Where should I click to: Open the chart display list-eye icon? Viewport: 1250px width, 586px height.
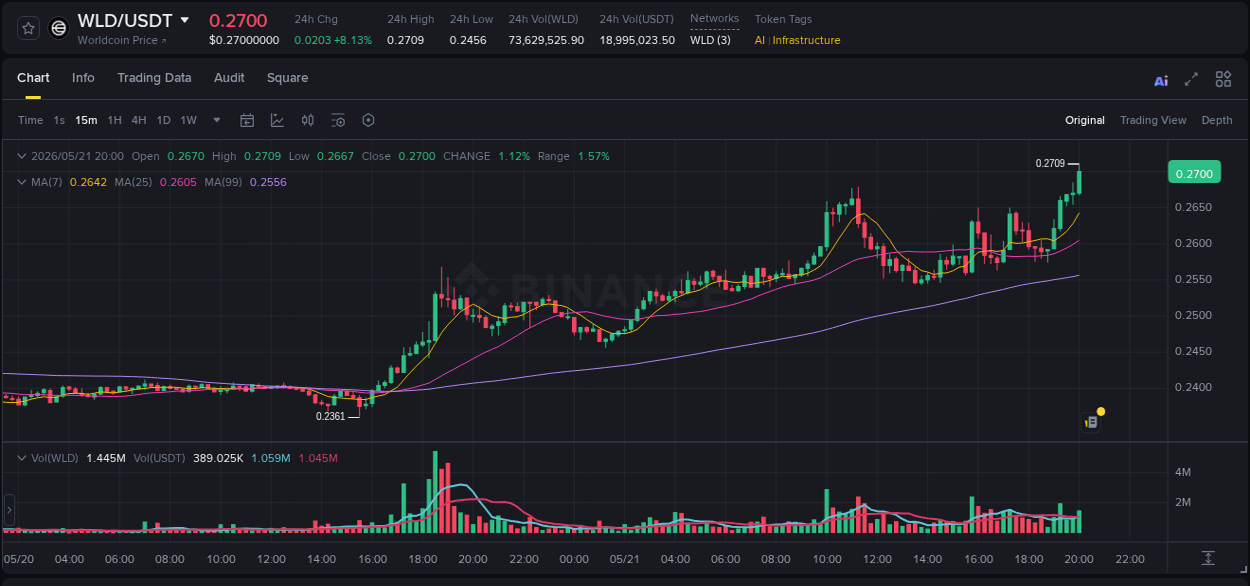[338, 120]
